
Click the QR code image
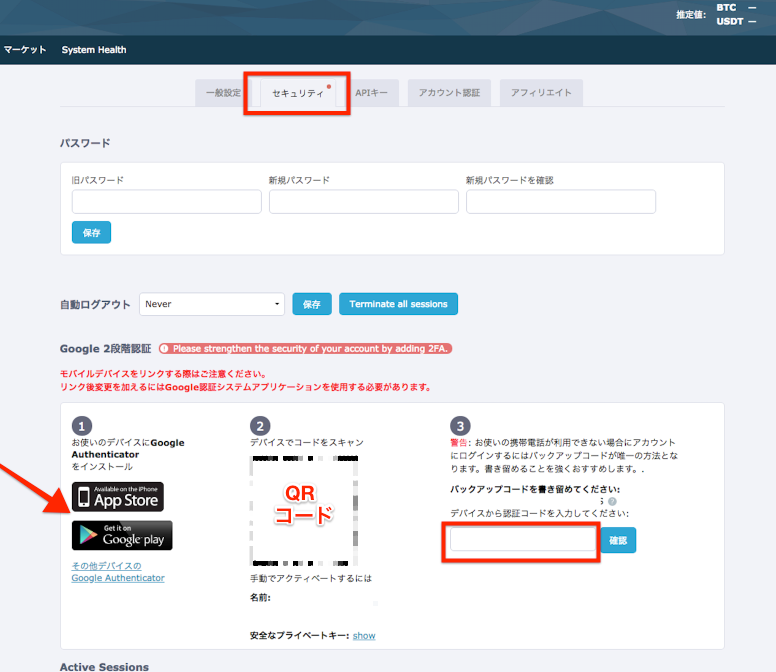click(x=304, y=511)
